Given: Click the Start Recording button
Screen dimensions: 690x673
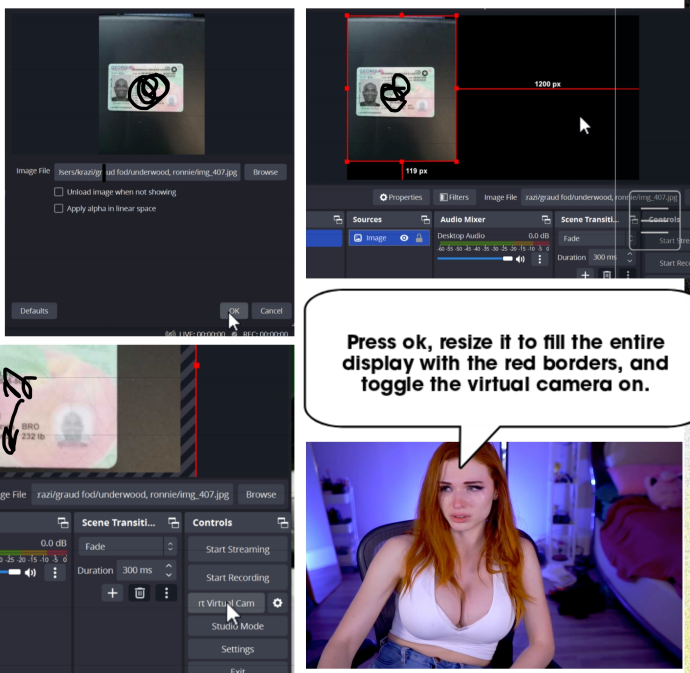Looking at the screenshot, I should pyautogui.click(x=237, y=577).
